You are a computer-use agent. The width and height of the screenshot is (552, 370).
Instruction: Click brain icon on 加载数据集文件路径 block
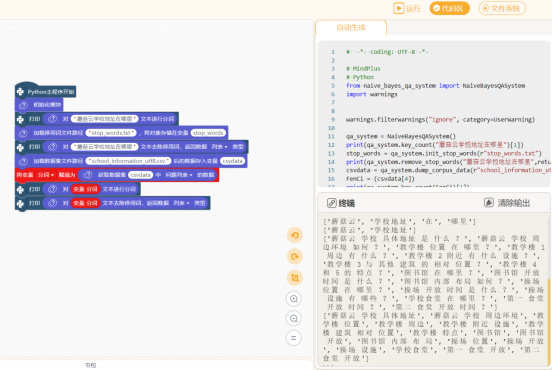[x=23, y=161]
